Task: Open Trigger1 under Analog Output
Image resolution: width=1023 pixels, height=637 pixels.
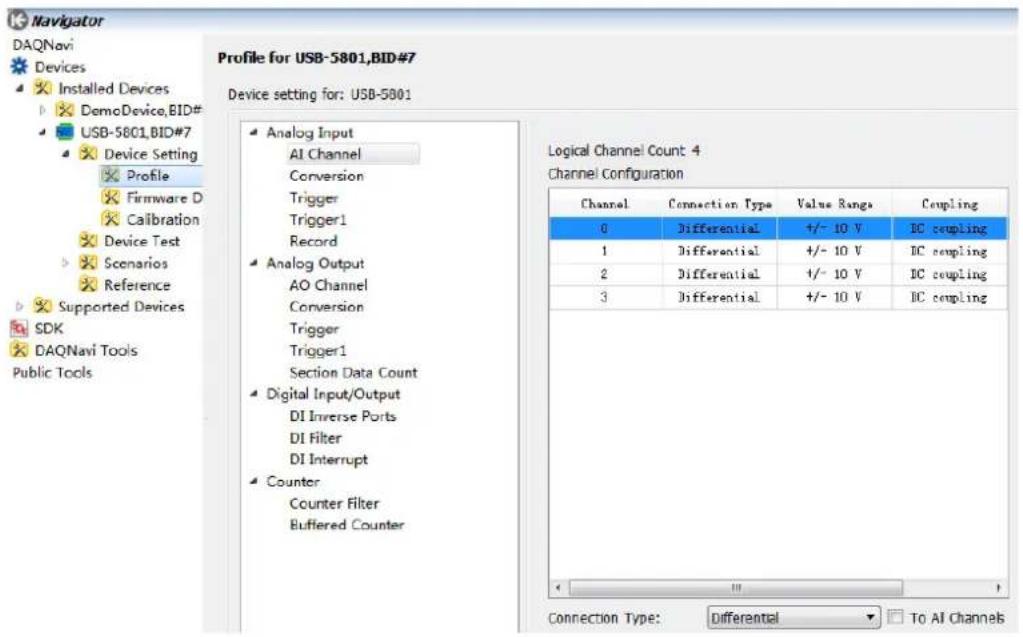Action: coord(318,350)
